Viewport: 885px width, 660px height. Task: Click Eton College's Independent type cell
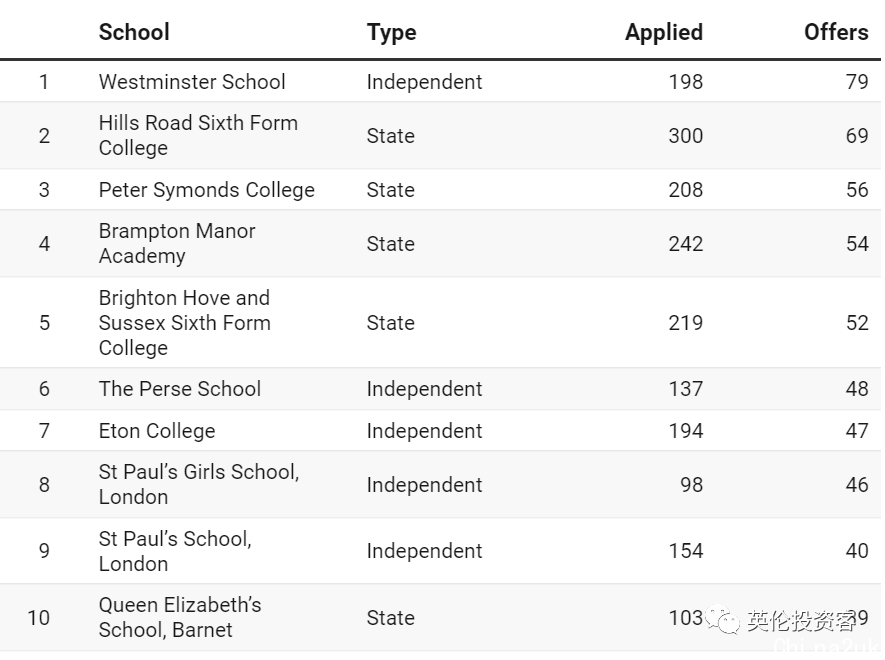pyautogui.click(x=424, y=431)
